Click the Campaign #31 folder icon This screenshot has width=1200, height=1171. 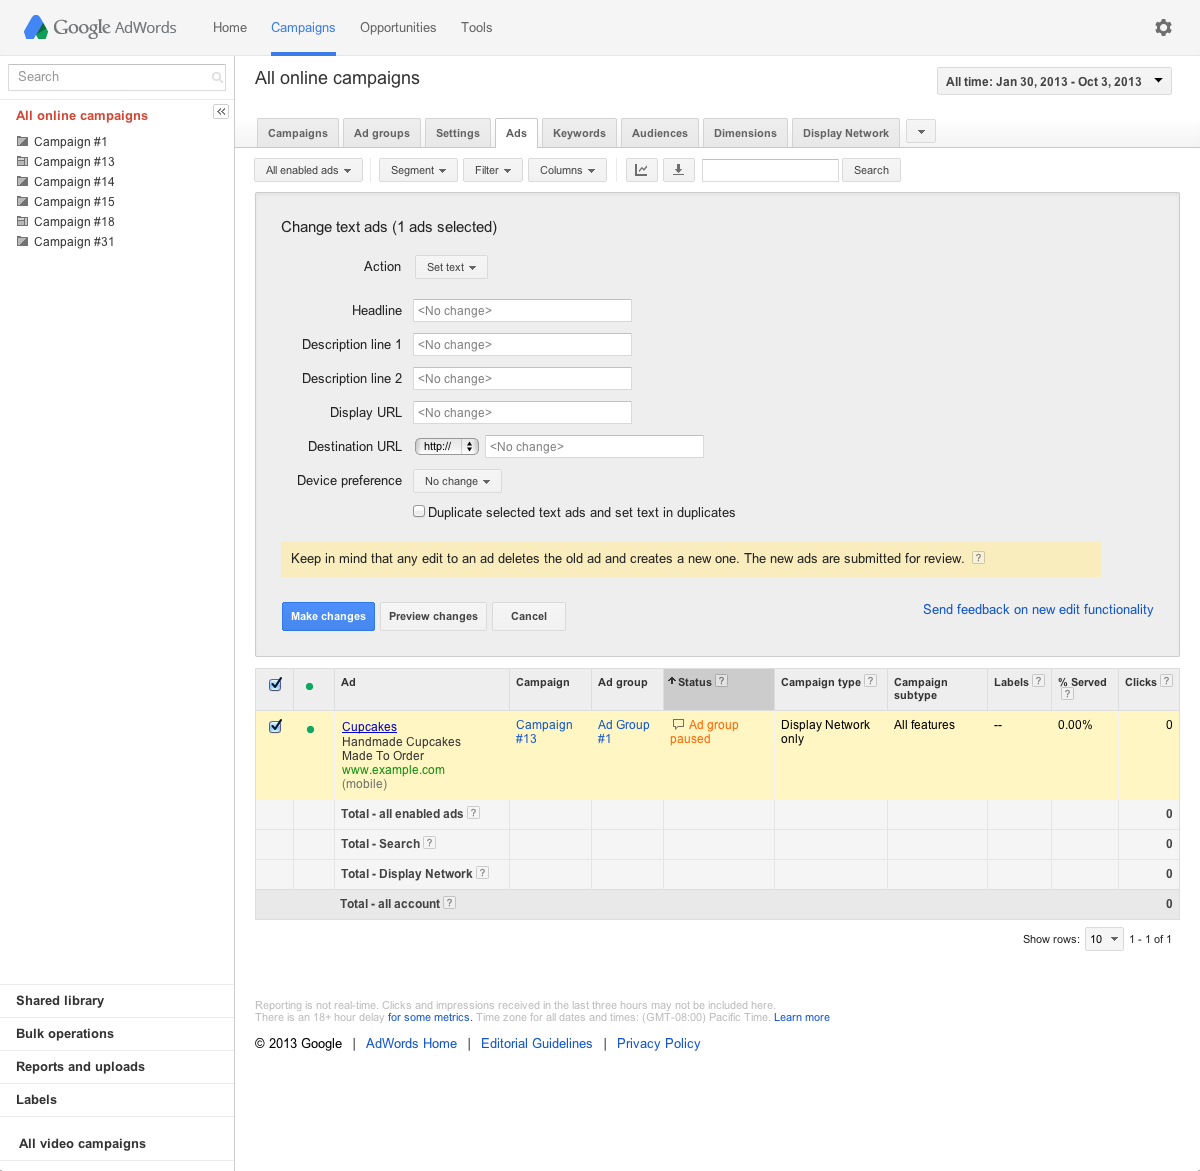pyautogui.click(x=22, y=241)
